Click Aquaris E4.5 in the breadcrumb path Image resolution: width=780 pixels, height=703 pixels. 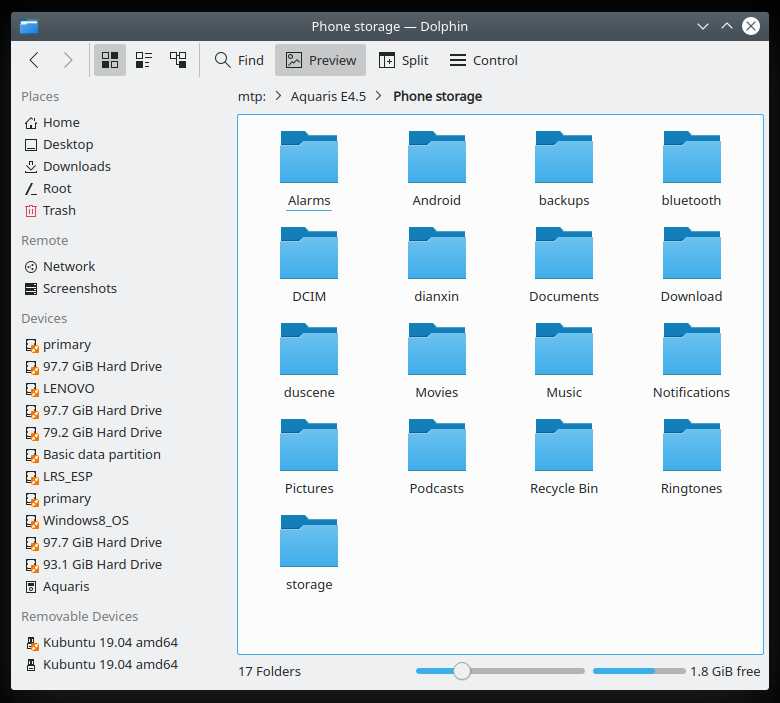click(328, 96)
